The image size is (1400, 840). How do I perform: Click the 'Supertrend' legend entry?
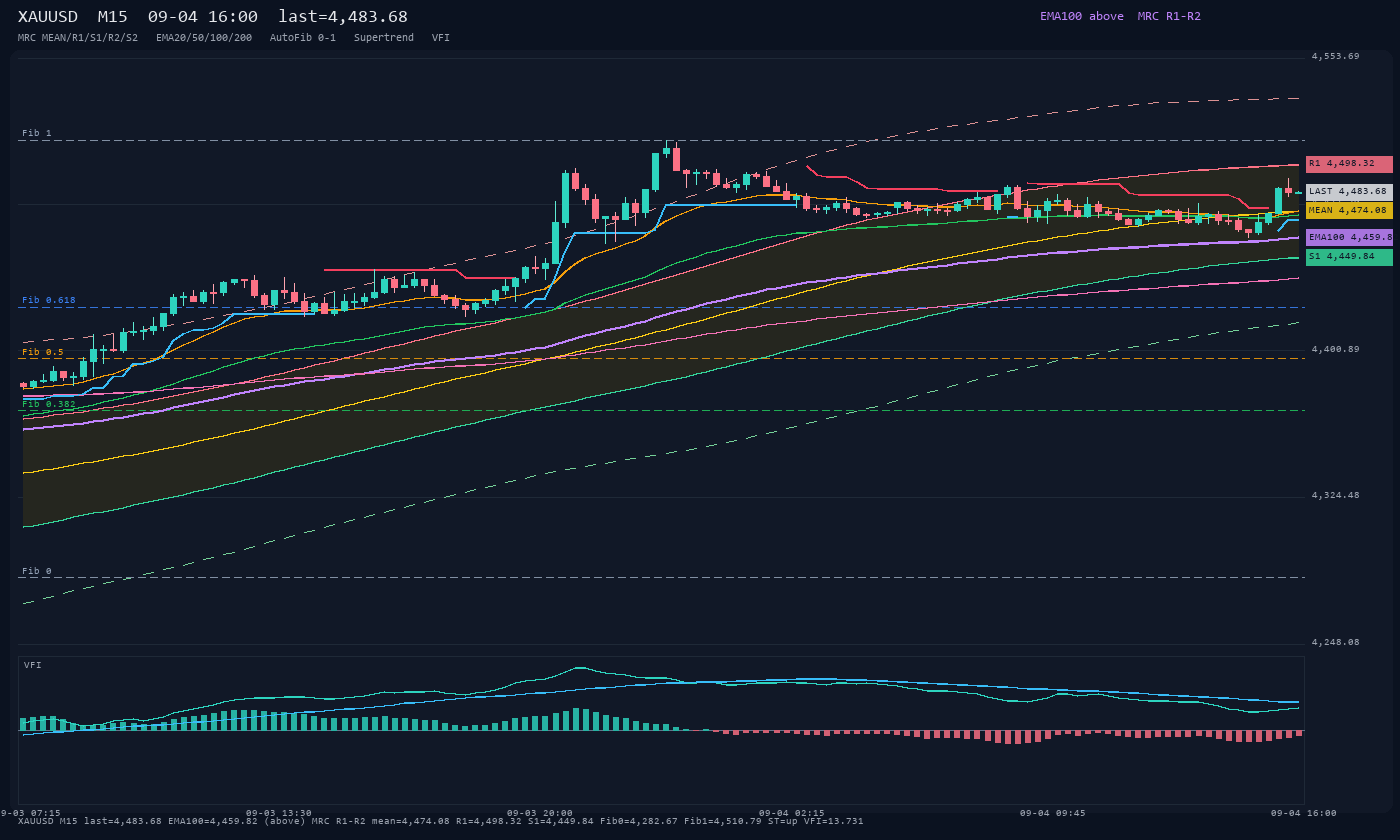(384, 38)
